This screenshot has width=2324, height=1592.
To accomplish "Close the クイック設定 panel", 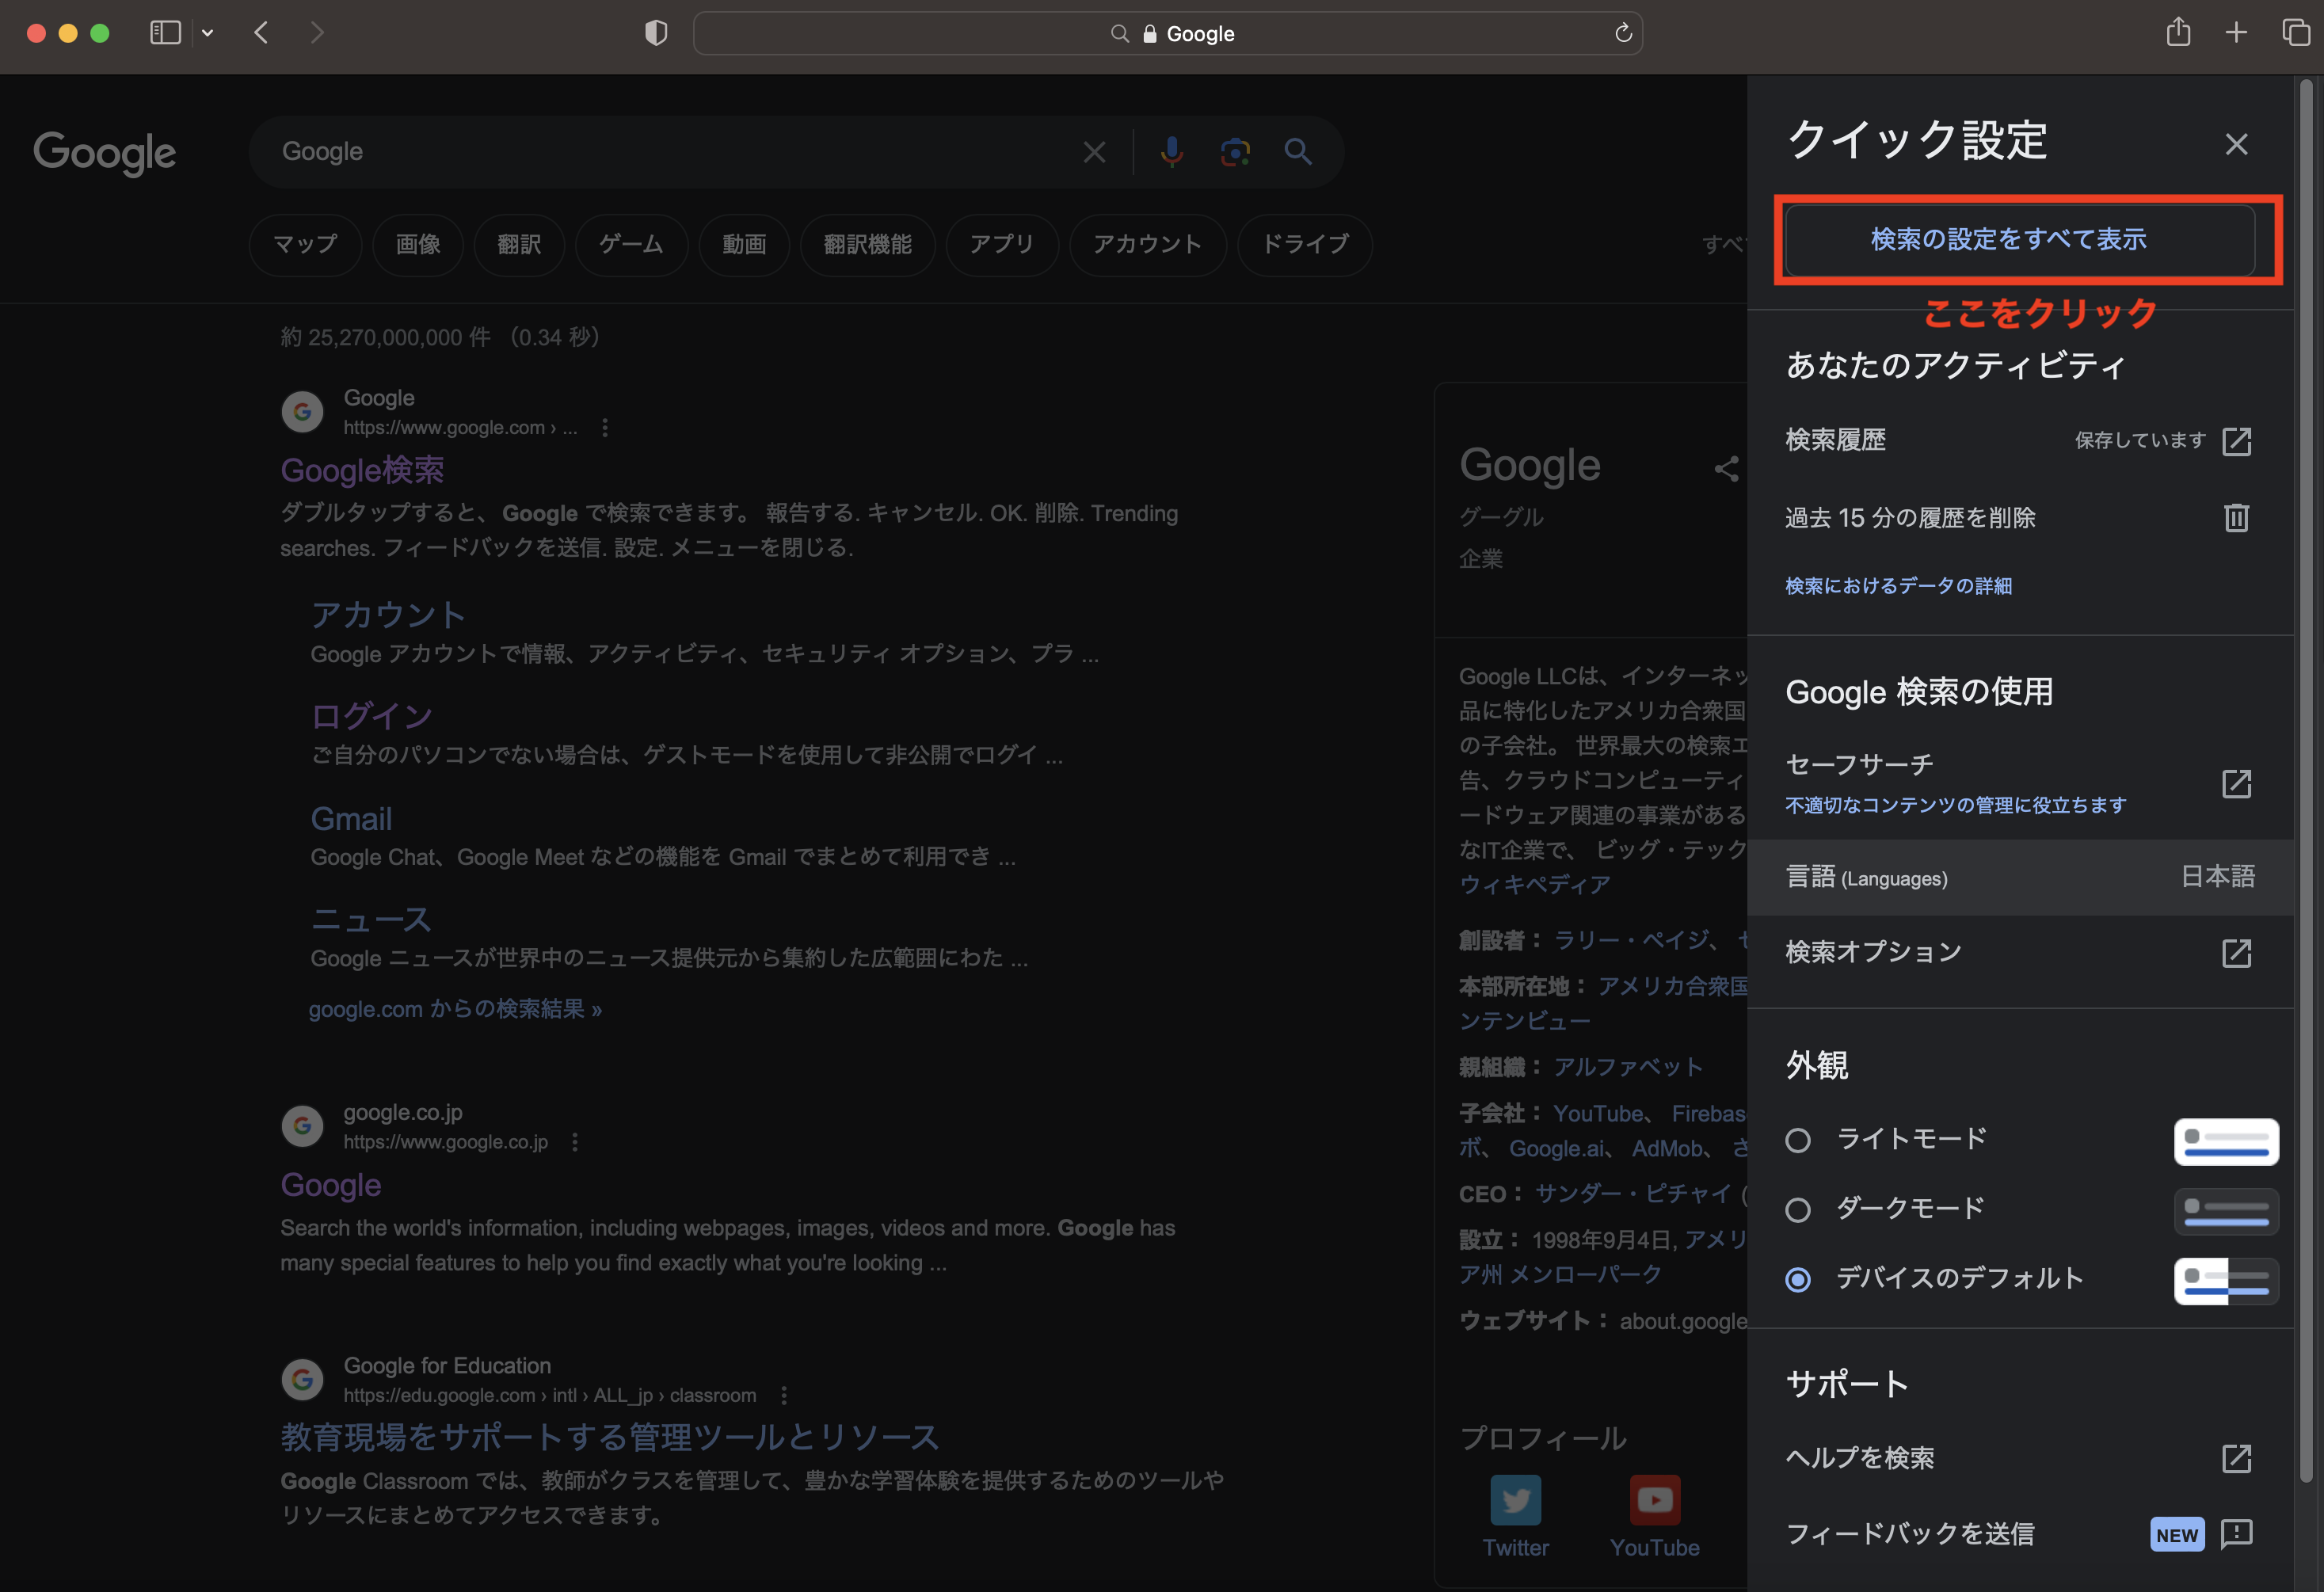I will (x=2236, y=144).
